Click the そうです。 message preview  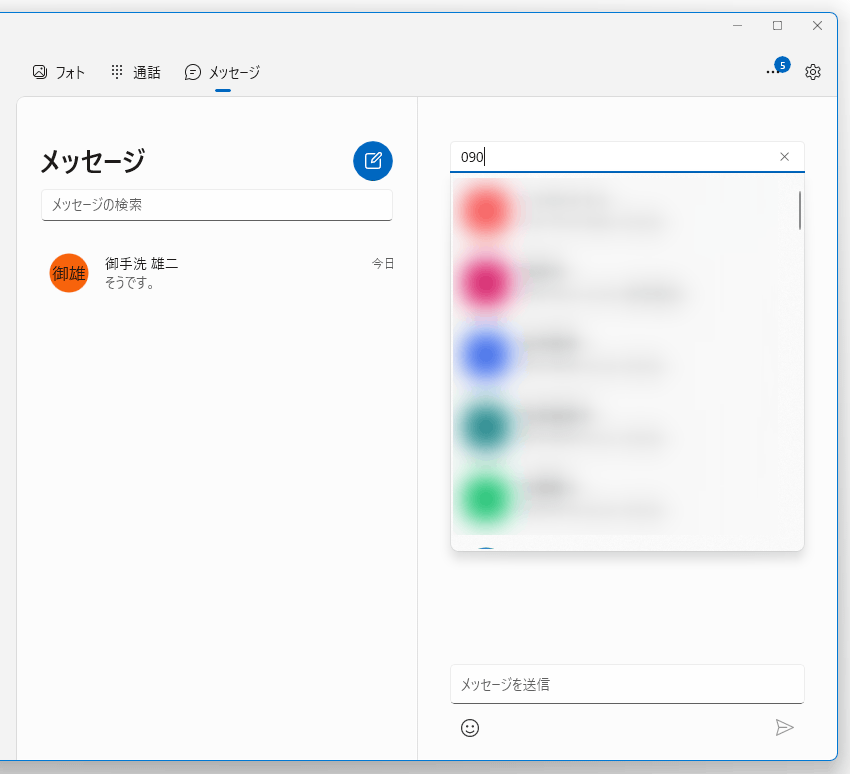tap(130, 282)
